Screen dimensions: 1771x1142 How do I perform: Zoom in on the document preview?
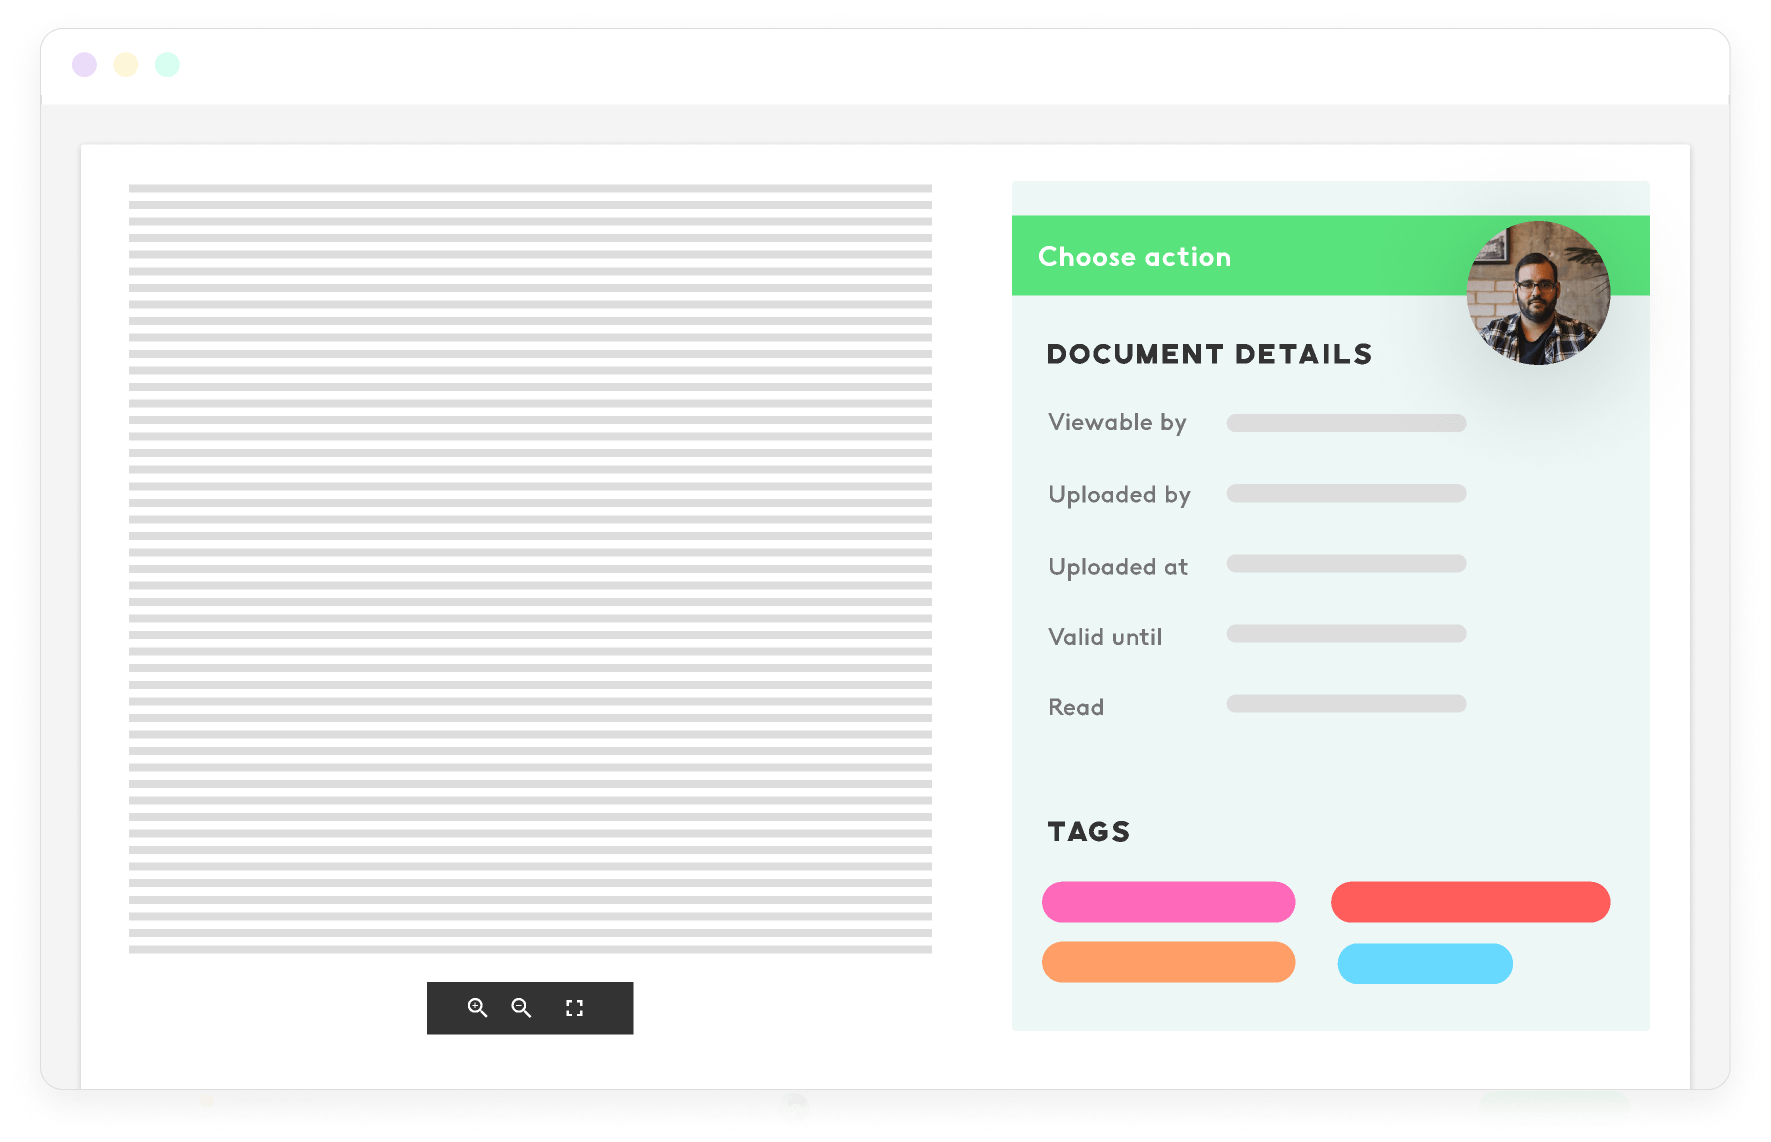pos(478,1008)
